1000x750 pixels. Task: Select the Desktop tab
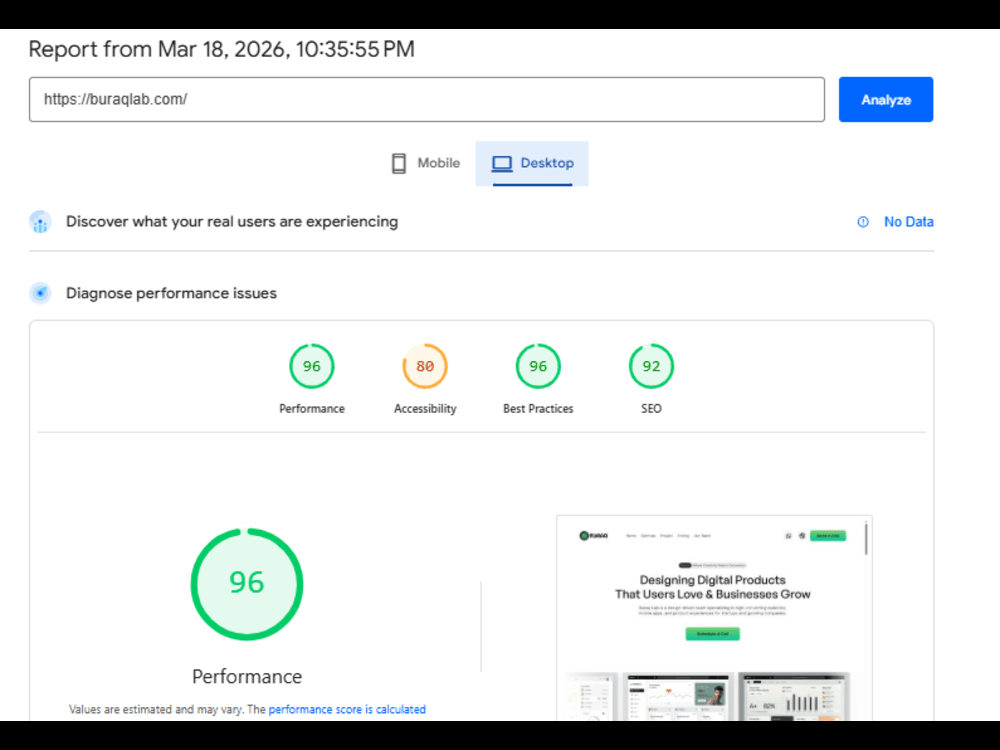(x=532, y=163)
